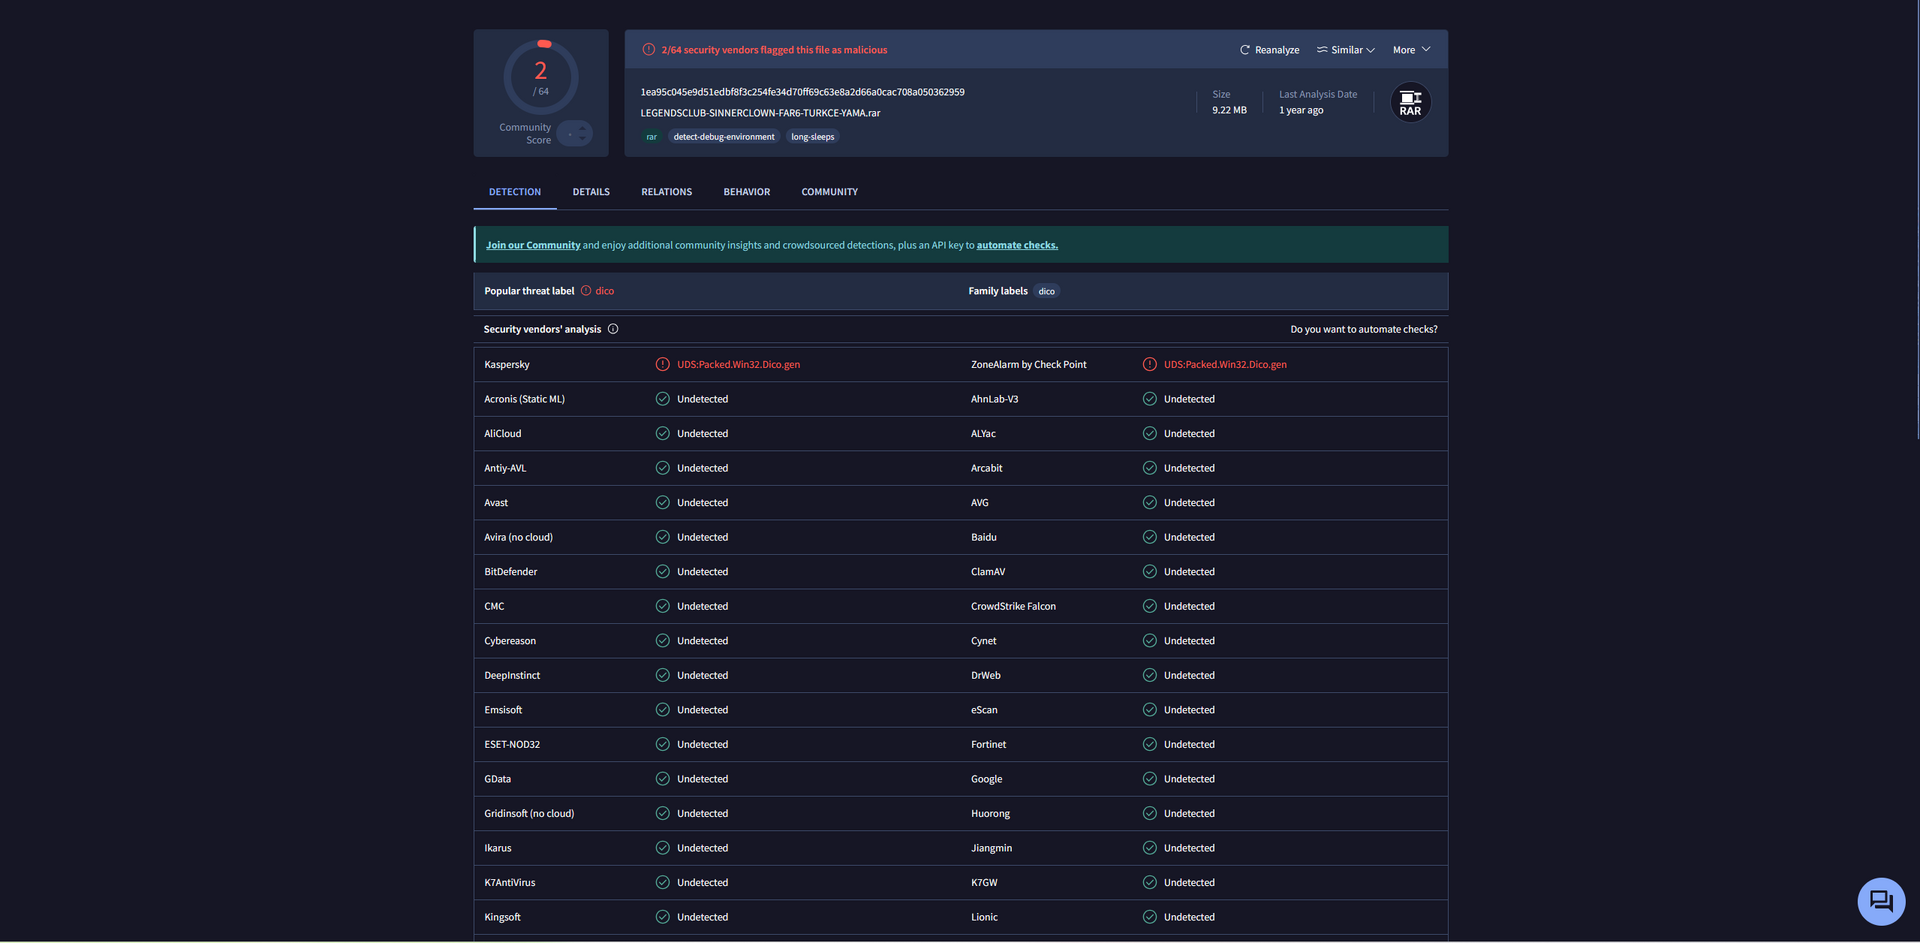Open the chat bubble support widget
Viewport: 1920px width, 943px height.
click(x=1881, y=902)
